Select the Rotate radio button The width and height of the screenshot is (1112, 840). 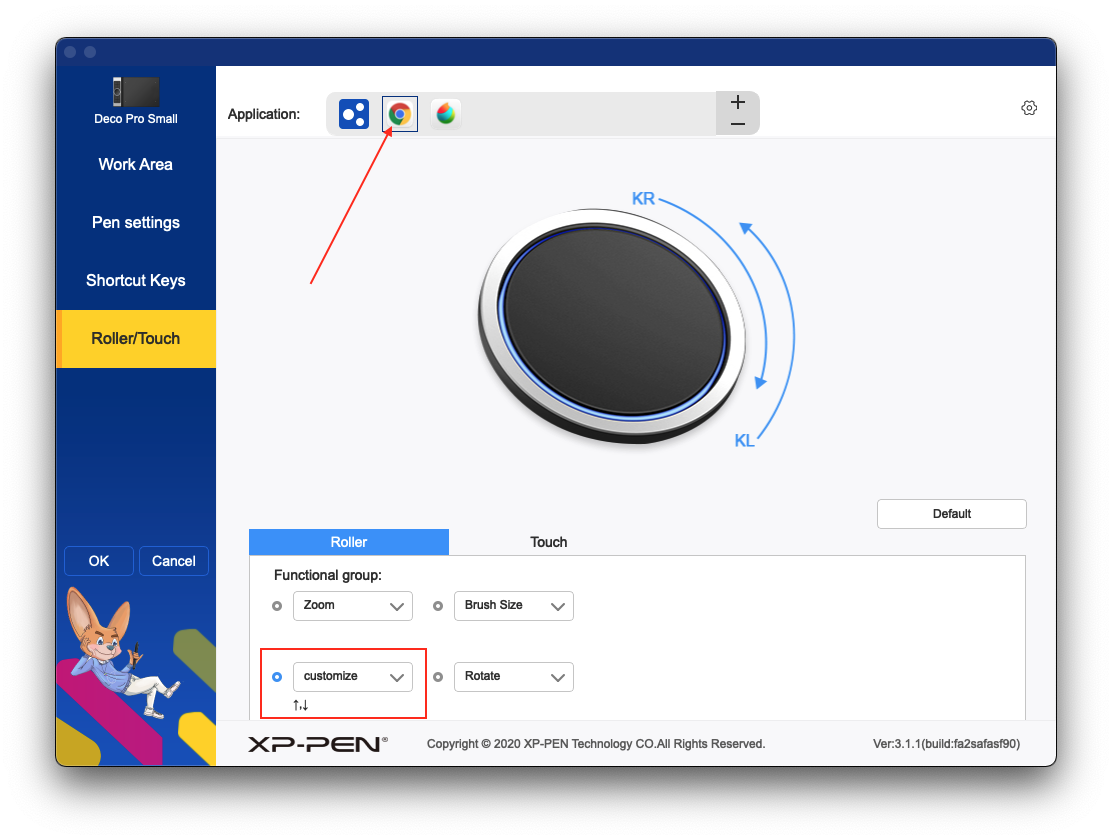438,677
